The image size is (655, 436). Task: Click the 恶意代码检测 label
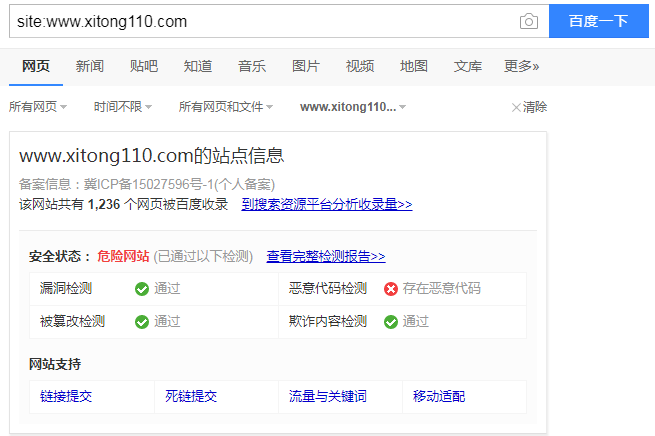pos(328,288)
